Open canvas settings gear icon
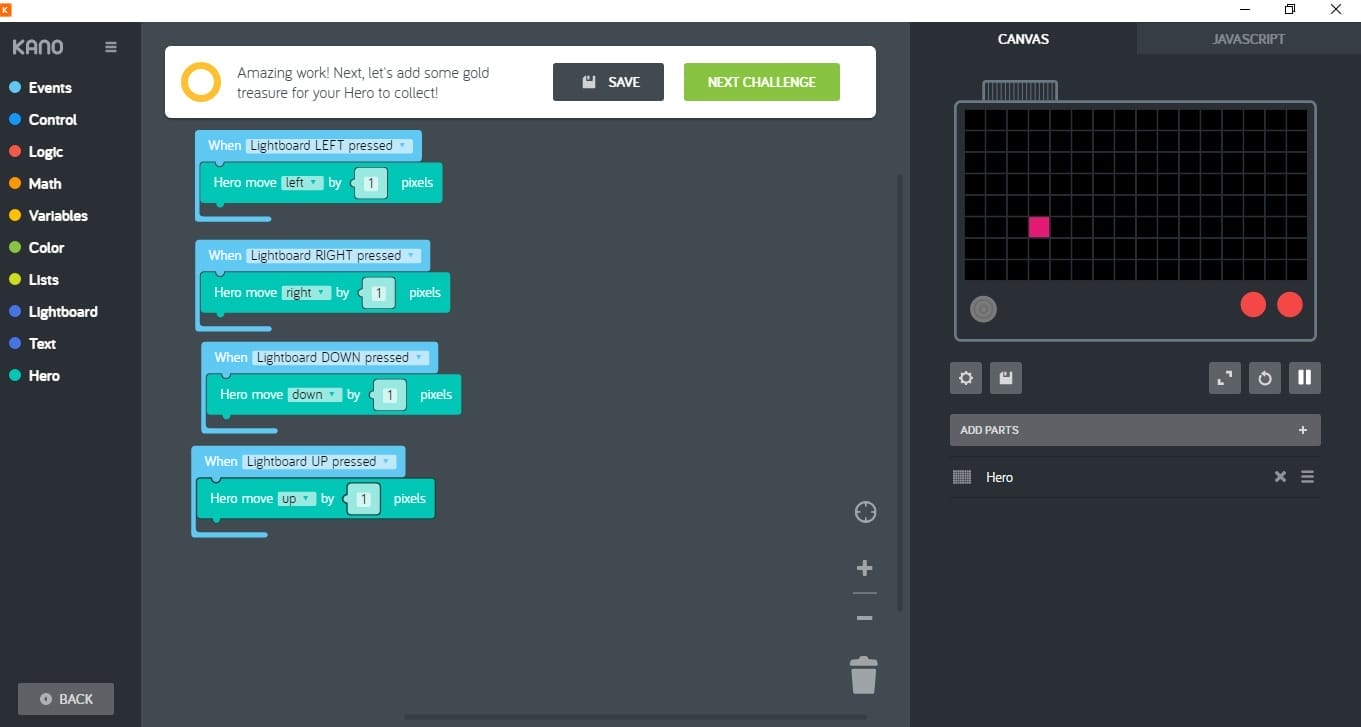 (966, 378)
